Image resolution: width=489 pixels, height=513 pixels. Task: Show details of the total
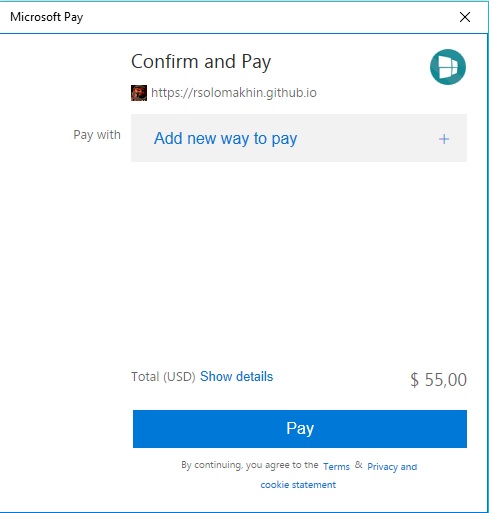click(x=236, y=377)
